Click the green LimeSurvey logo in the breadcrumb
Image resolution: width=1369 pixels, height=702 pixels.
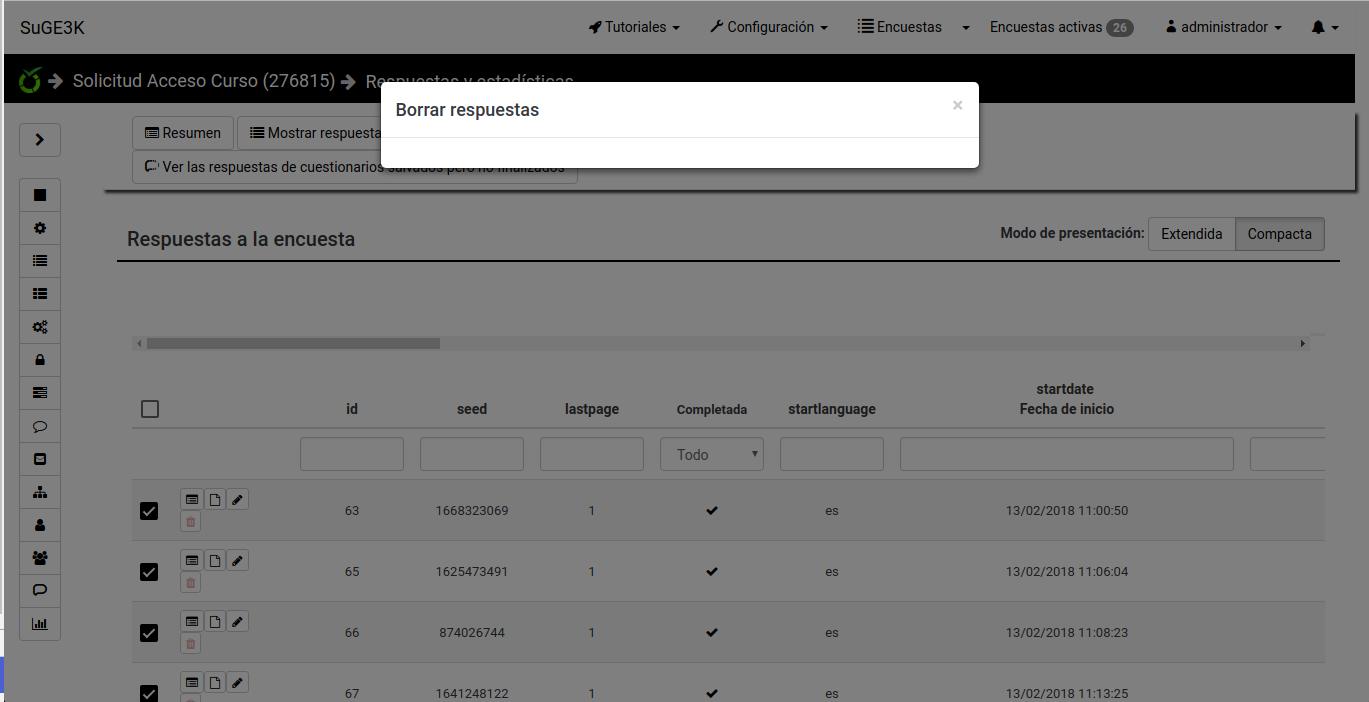[x=30, y=81]
